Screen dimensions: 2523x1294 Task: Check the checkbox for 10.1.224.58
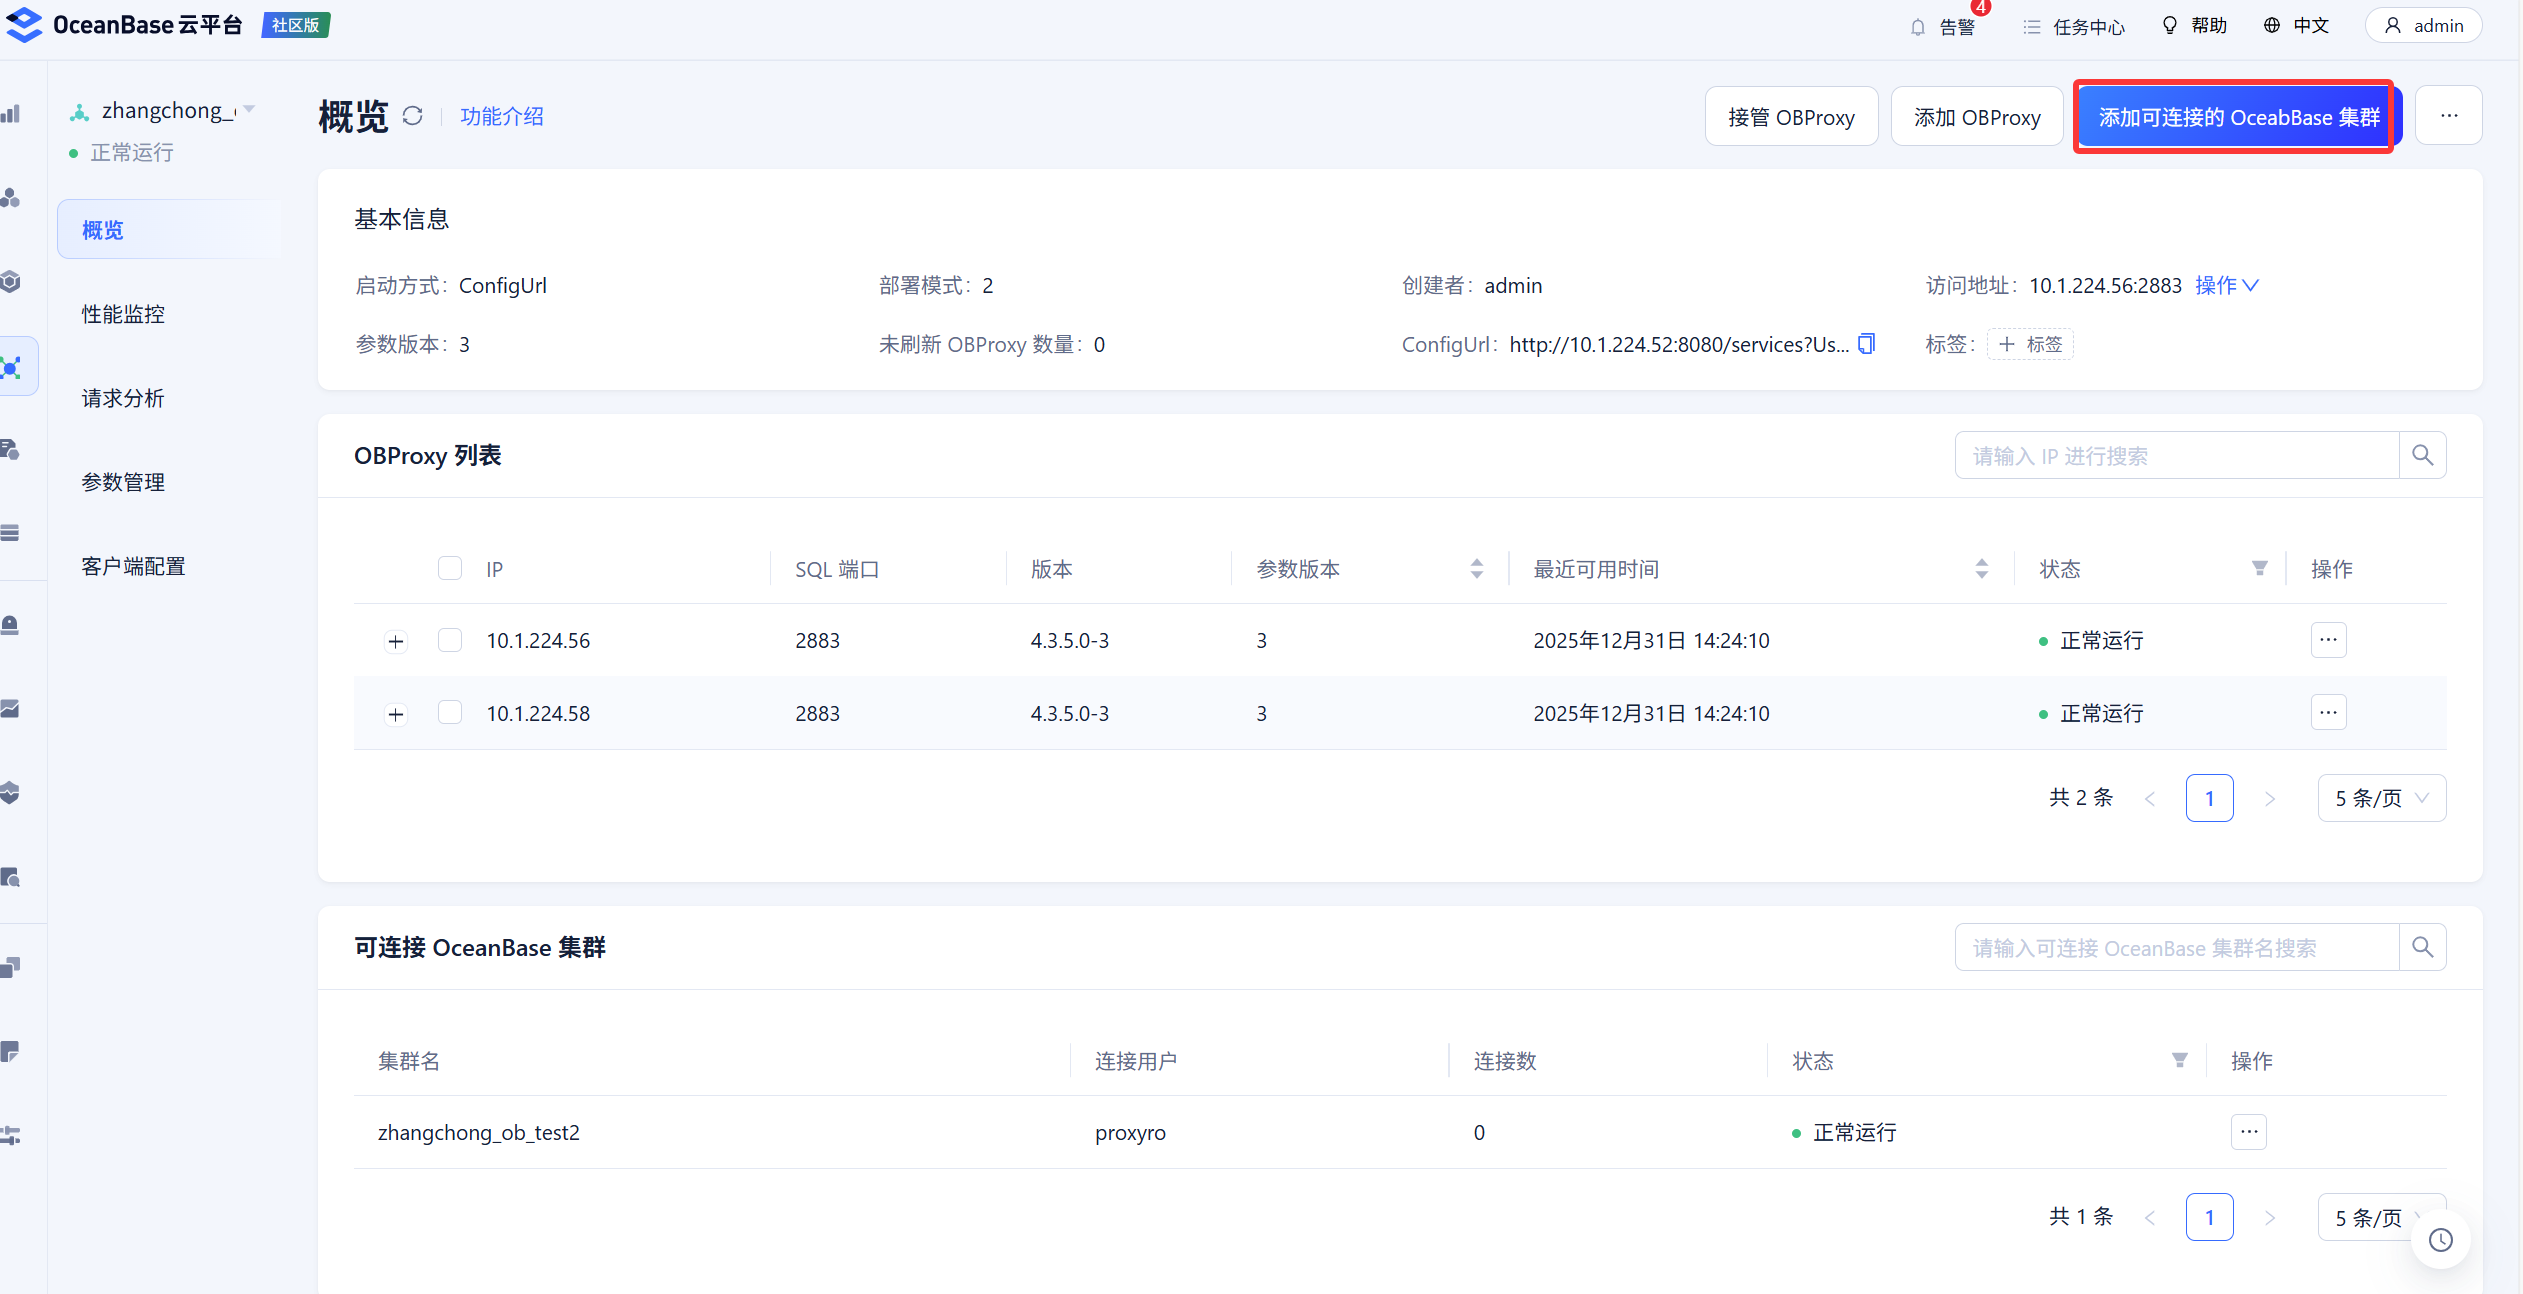(450, 713)
